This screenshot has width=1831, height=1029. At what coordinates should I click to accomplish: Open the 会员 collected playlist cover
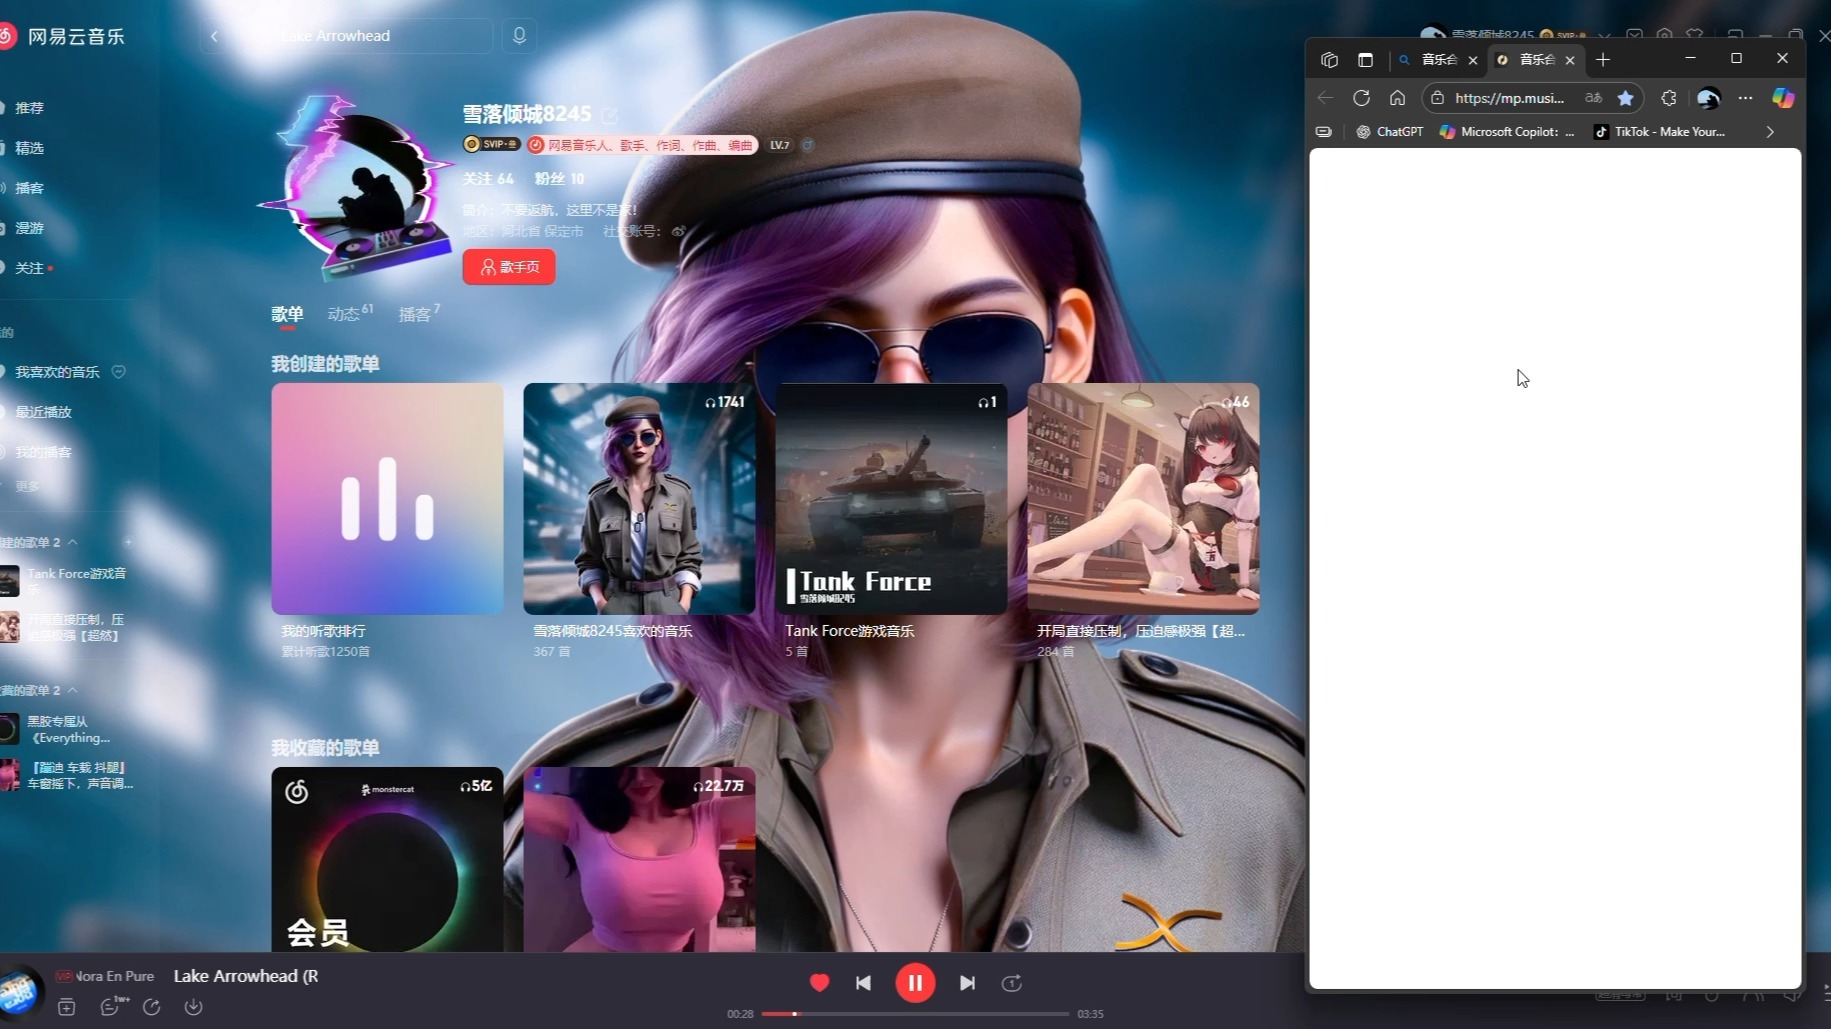point(387,860)
